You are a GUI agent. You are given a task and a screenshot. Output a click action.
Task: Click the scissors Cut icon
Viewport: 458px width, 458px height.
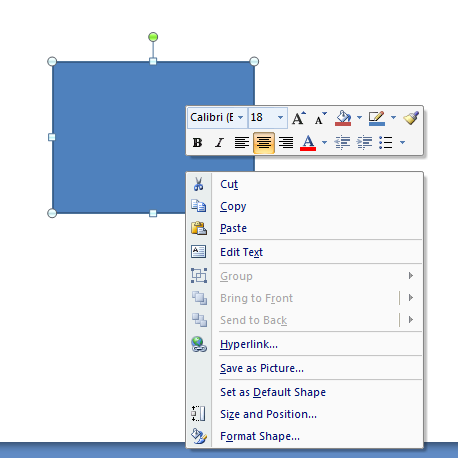199,184
